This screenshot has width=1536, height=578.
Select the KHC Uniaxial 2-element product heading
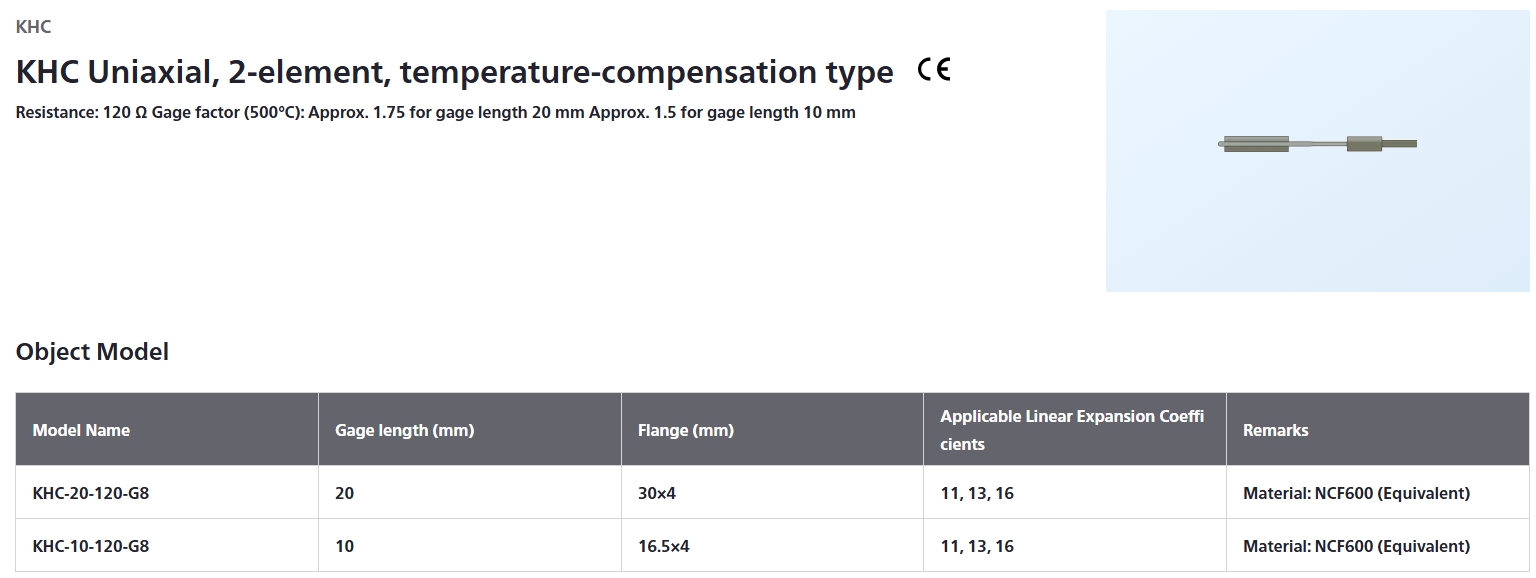(455, 72)
